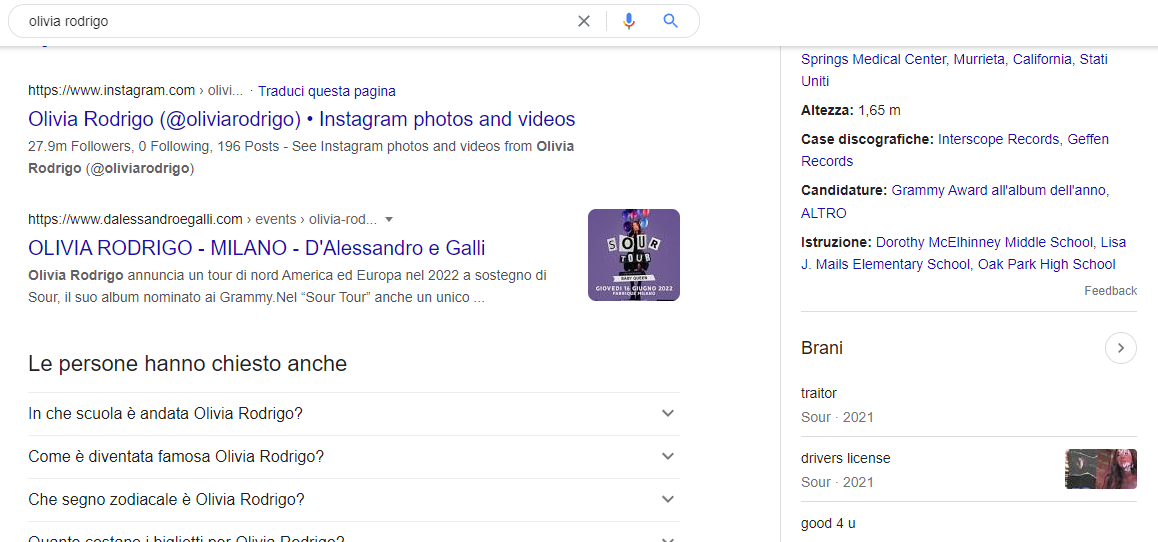This screenshot has height=542, width=1158.
Task: Start voice search with the microphone icon
Action: pyautogui.click(x=628, y=21)
